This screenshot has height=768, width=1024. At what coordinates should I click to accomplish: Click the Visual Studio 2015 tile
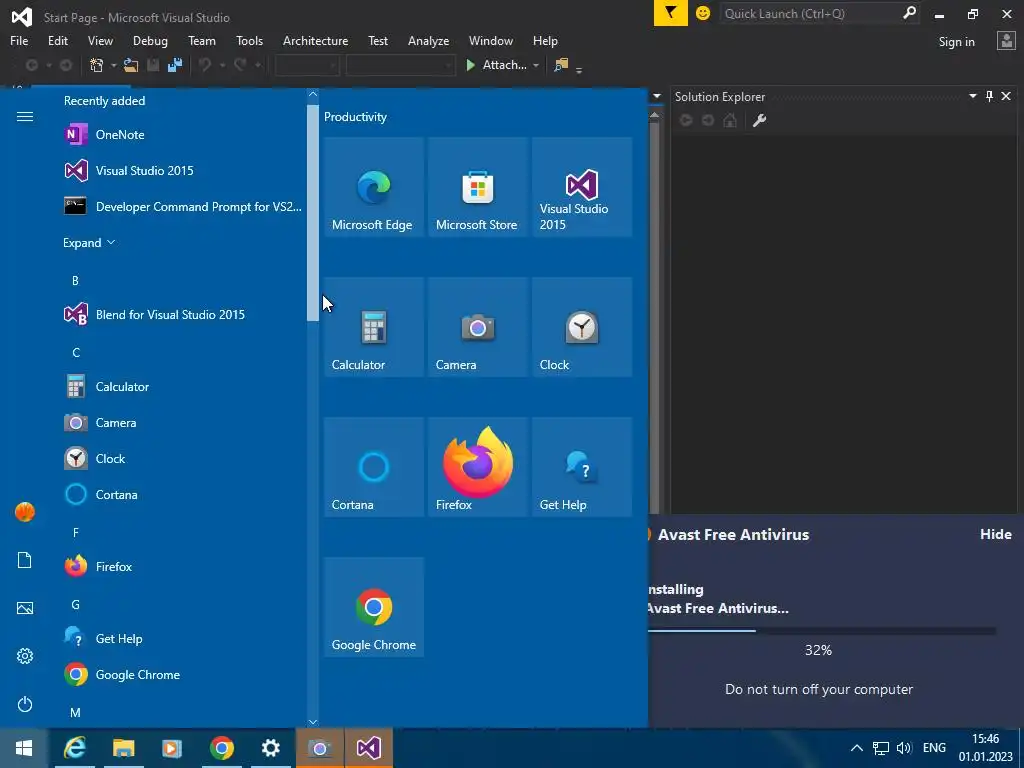pos(582,187)
